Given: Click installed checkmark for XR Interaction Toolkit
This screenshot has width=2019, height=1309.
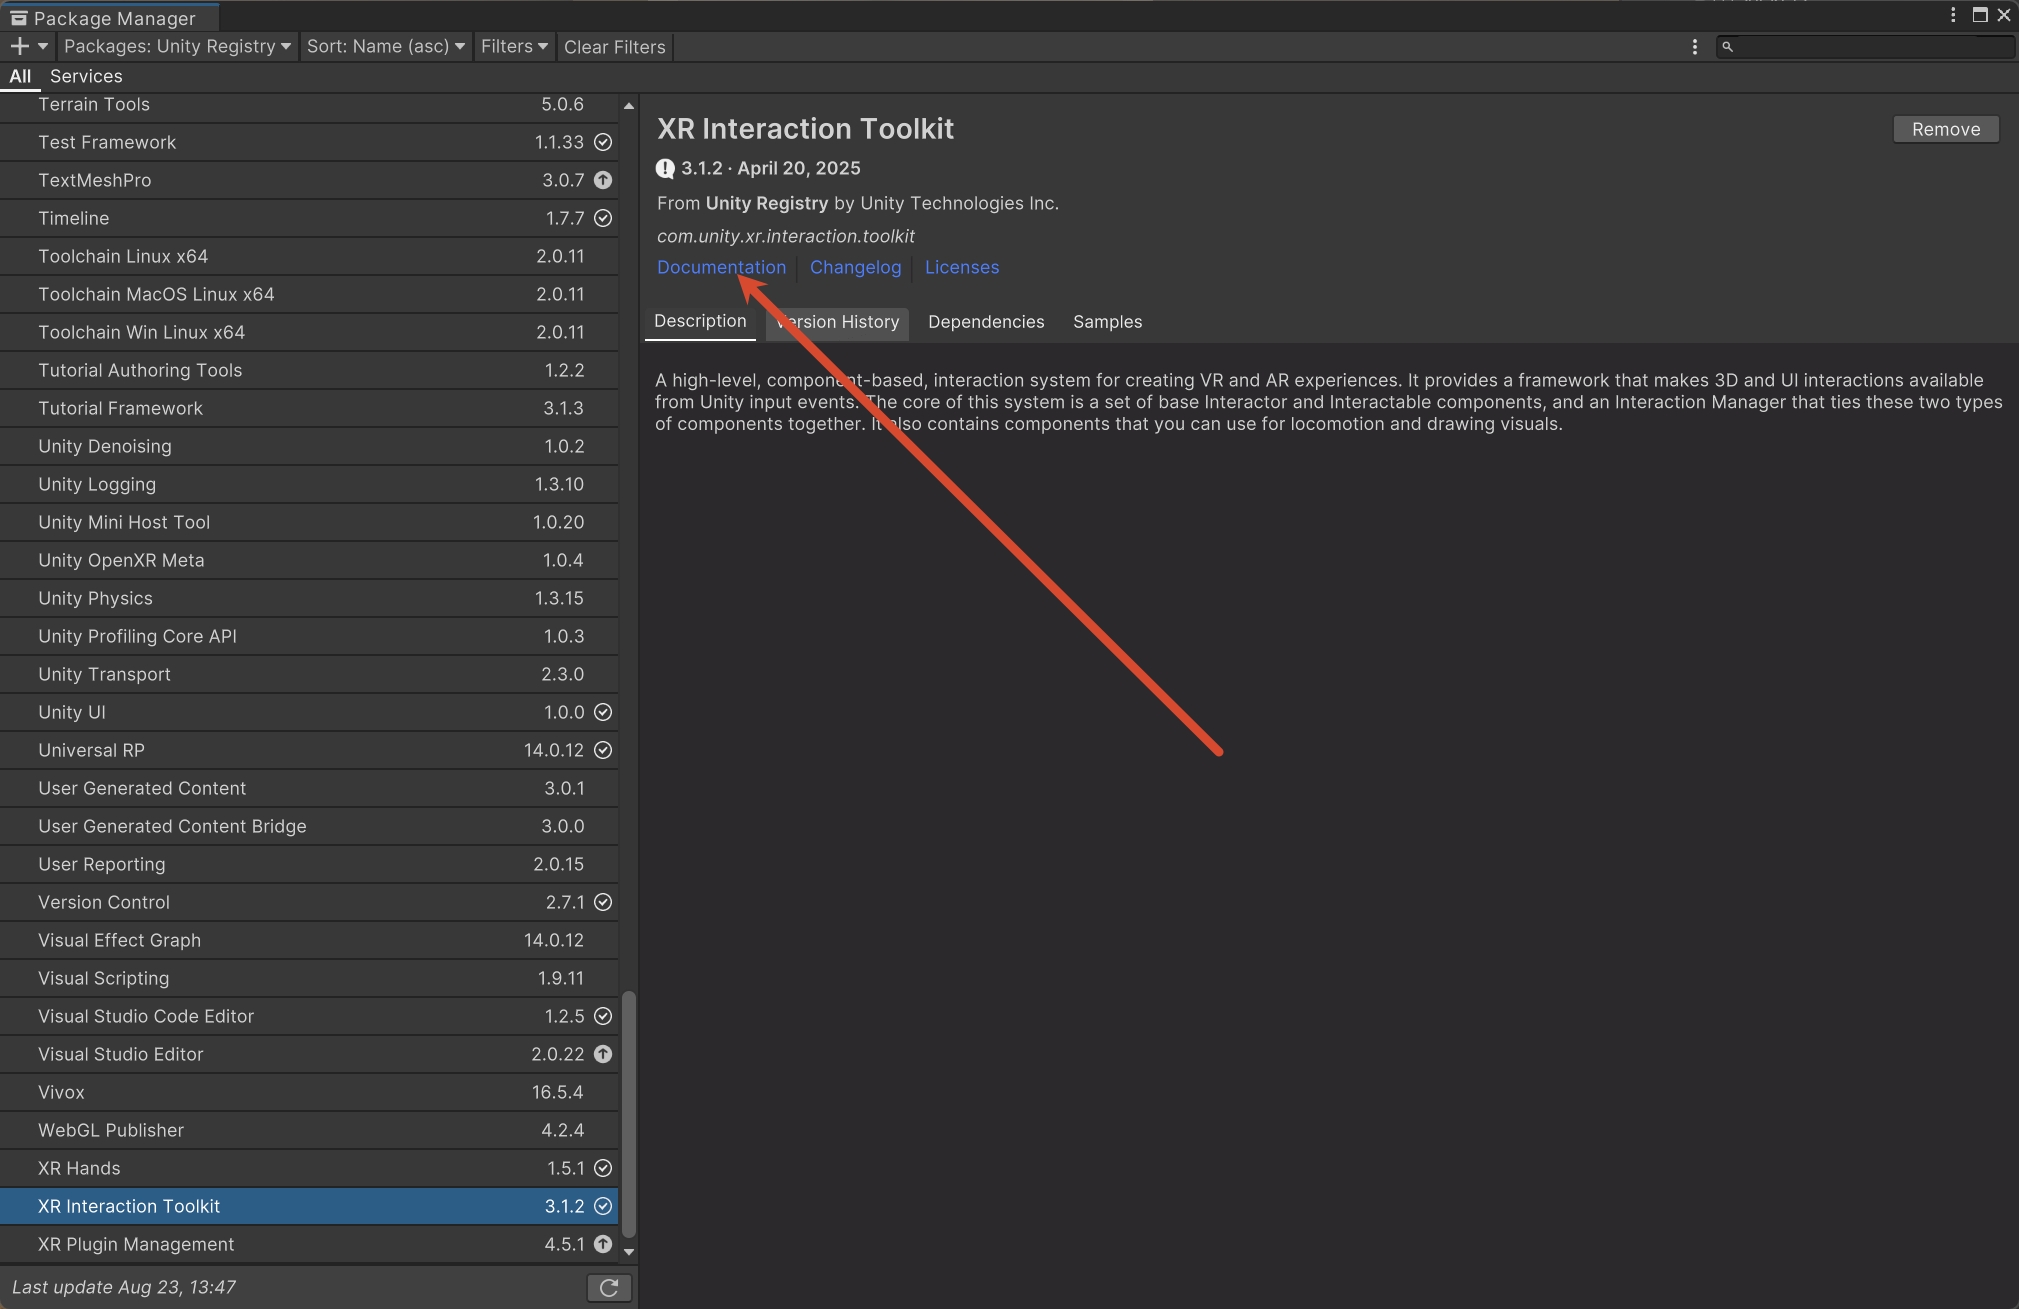Looking at the screenshot, I should pos(603,1206).
